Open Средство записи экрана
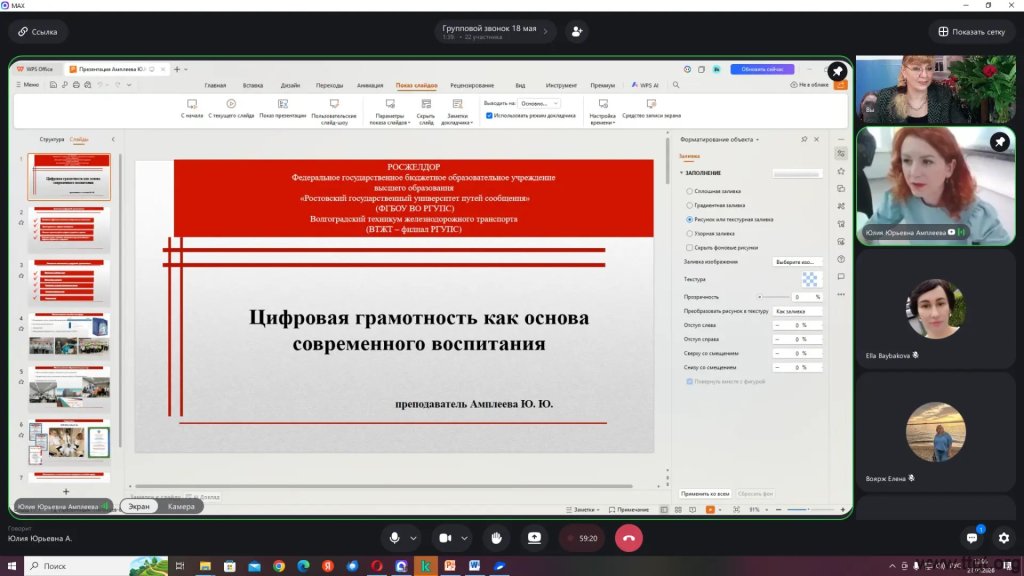This screenshot has height=576, width=1024. [651, 108]
